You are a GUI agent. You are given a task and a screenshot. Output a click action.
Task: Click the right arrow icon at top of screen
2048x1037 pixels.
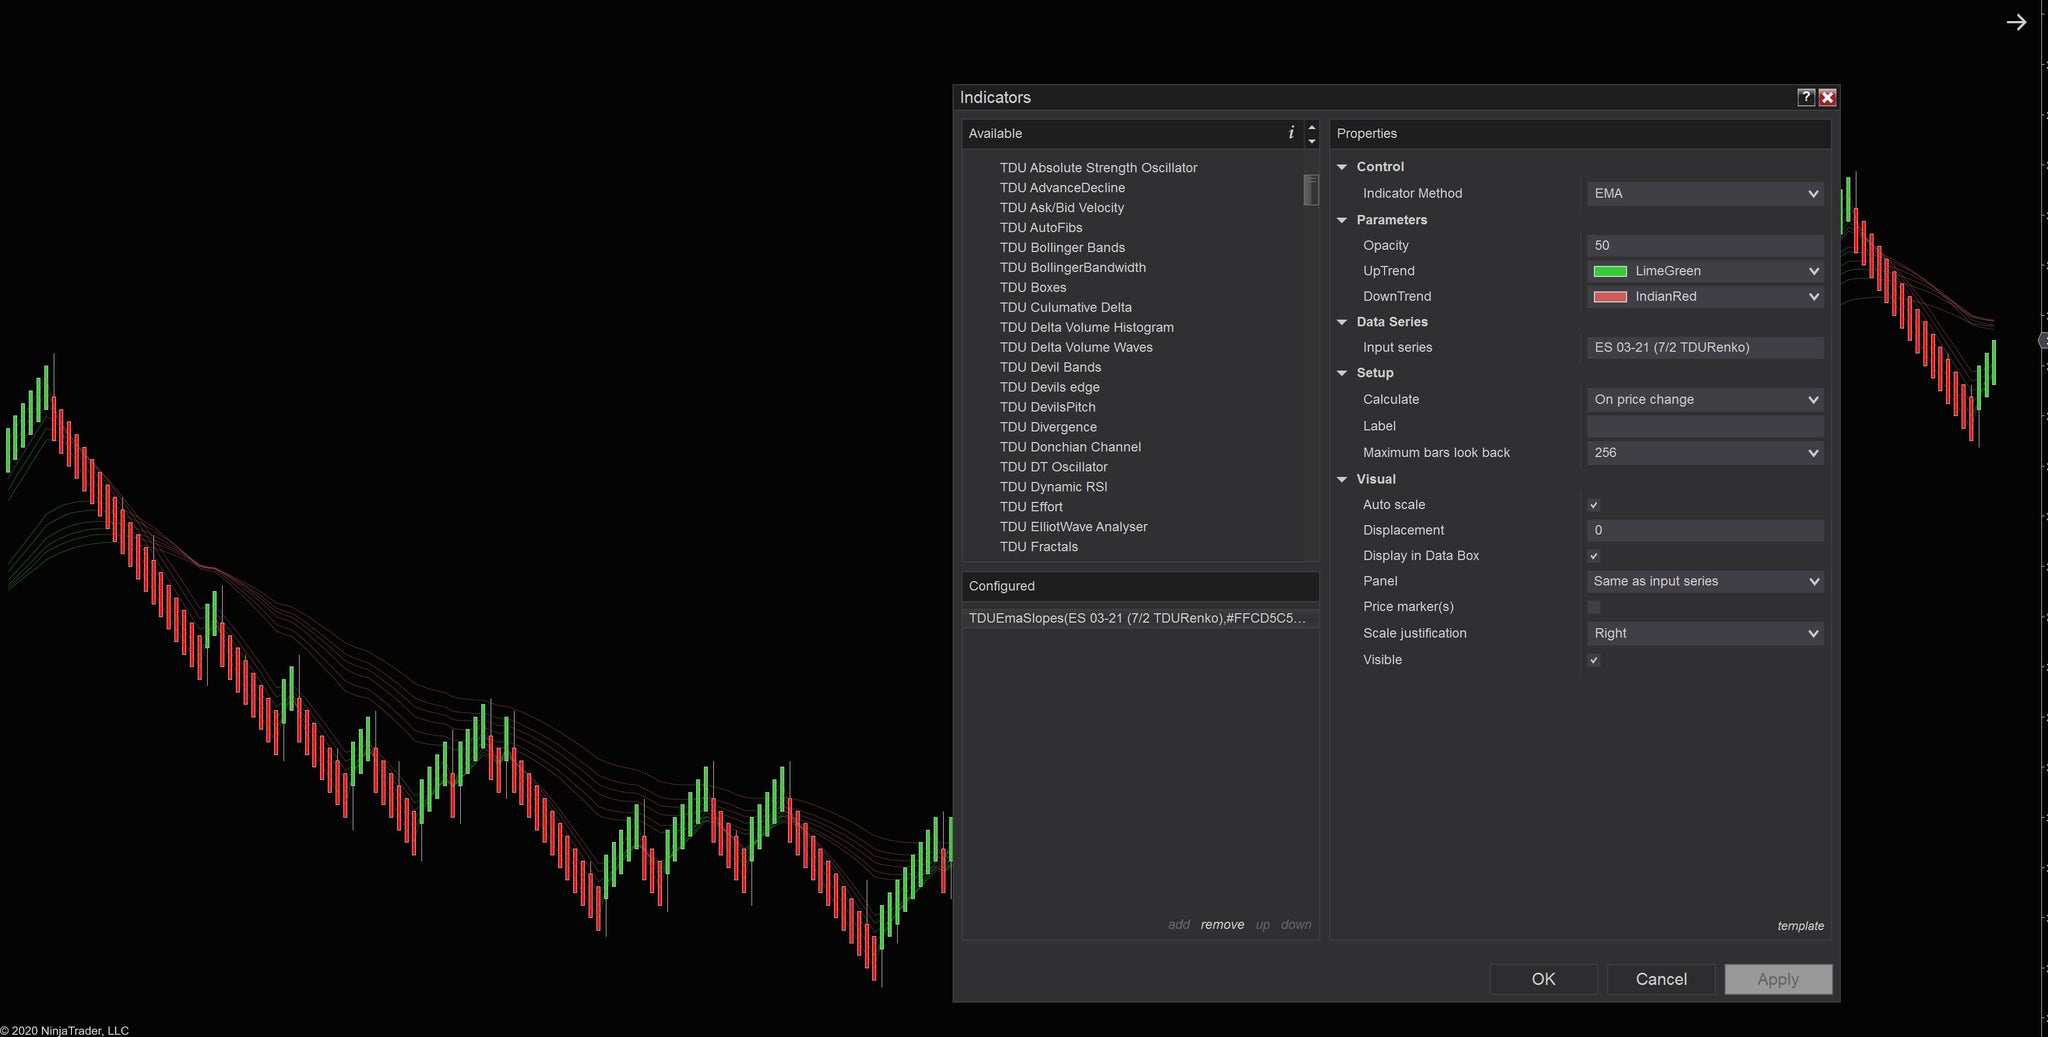click(2017, 21)
